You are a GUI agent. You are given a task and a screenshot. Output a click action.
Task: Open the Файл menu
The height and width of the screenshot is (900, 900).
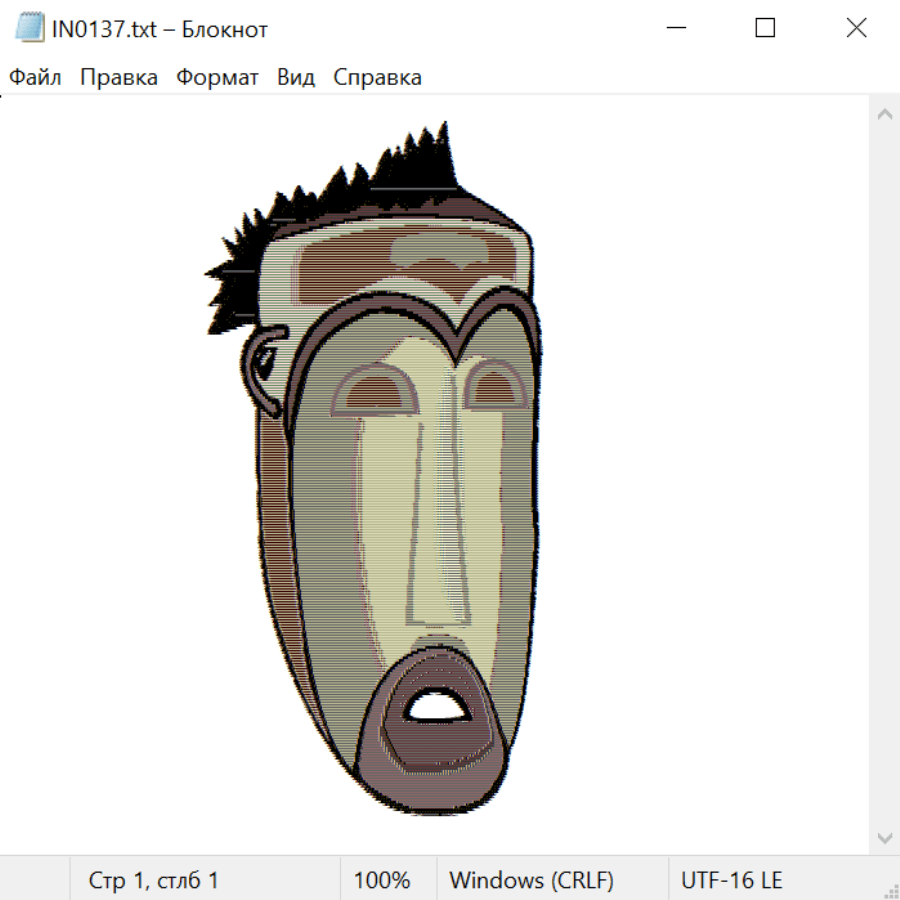click(x=35, y=78)
